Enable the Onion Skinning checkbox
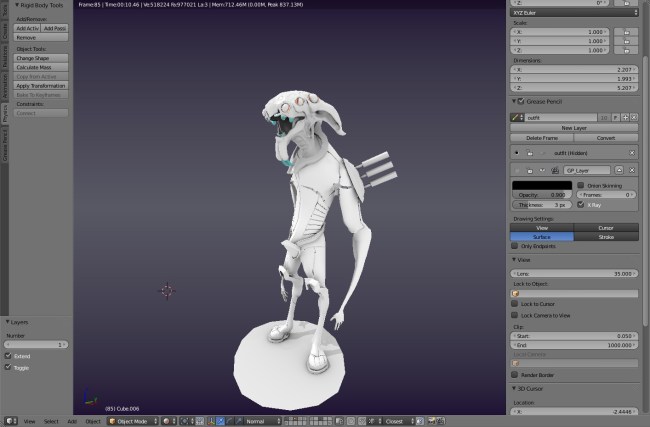The image size is (650, 427). pyautogui.click(x=581, y=186)
